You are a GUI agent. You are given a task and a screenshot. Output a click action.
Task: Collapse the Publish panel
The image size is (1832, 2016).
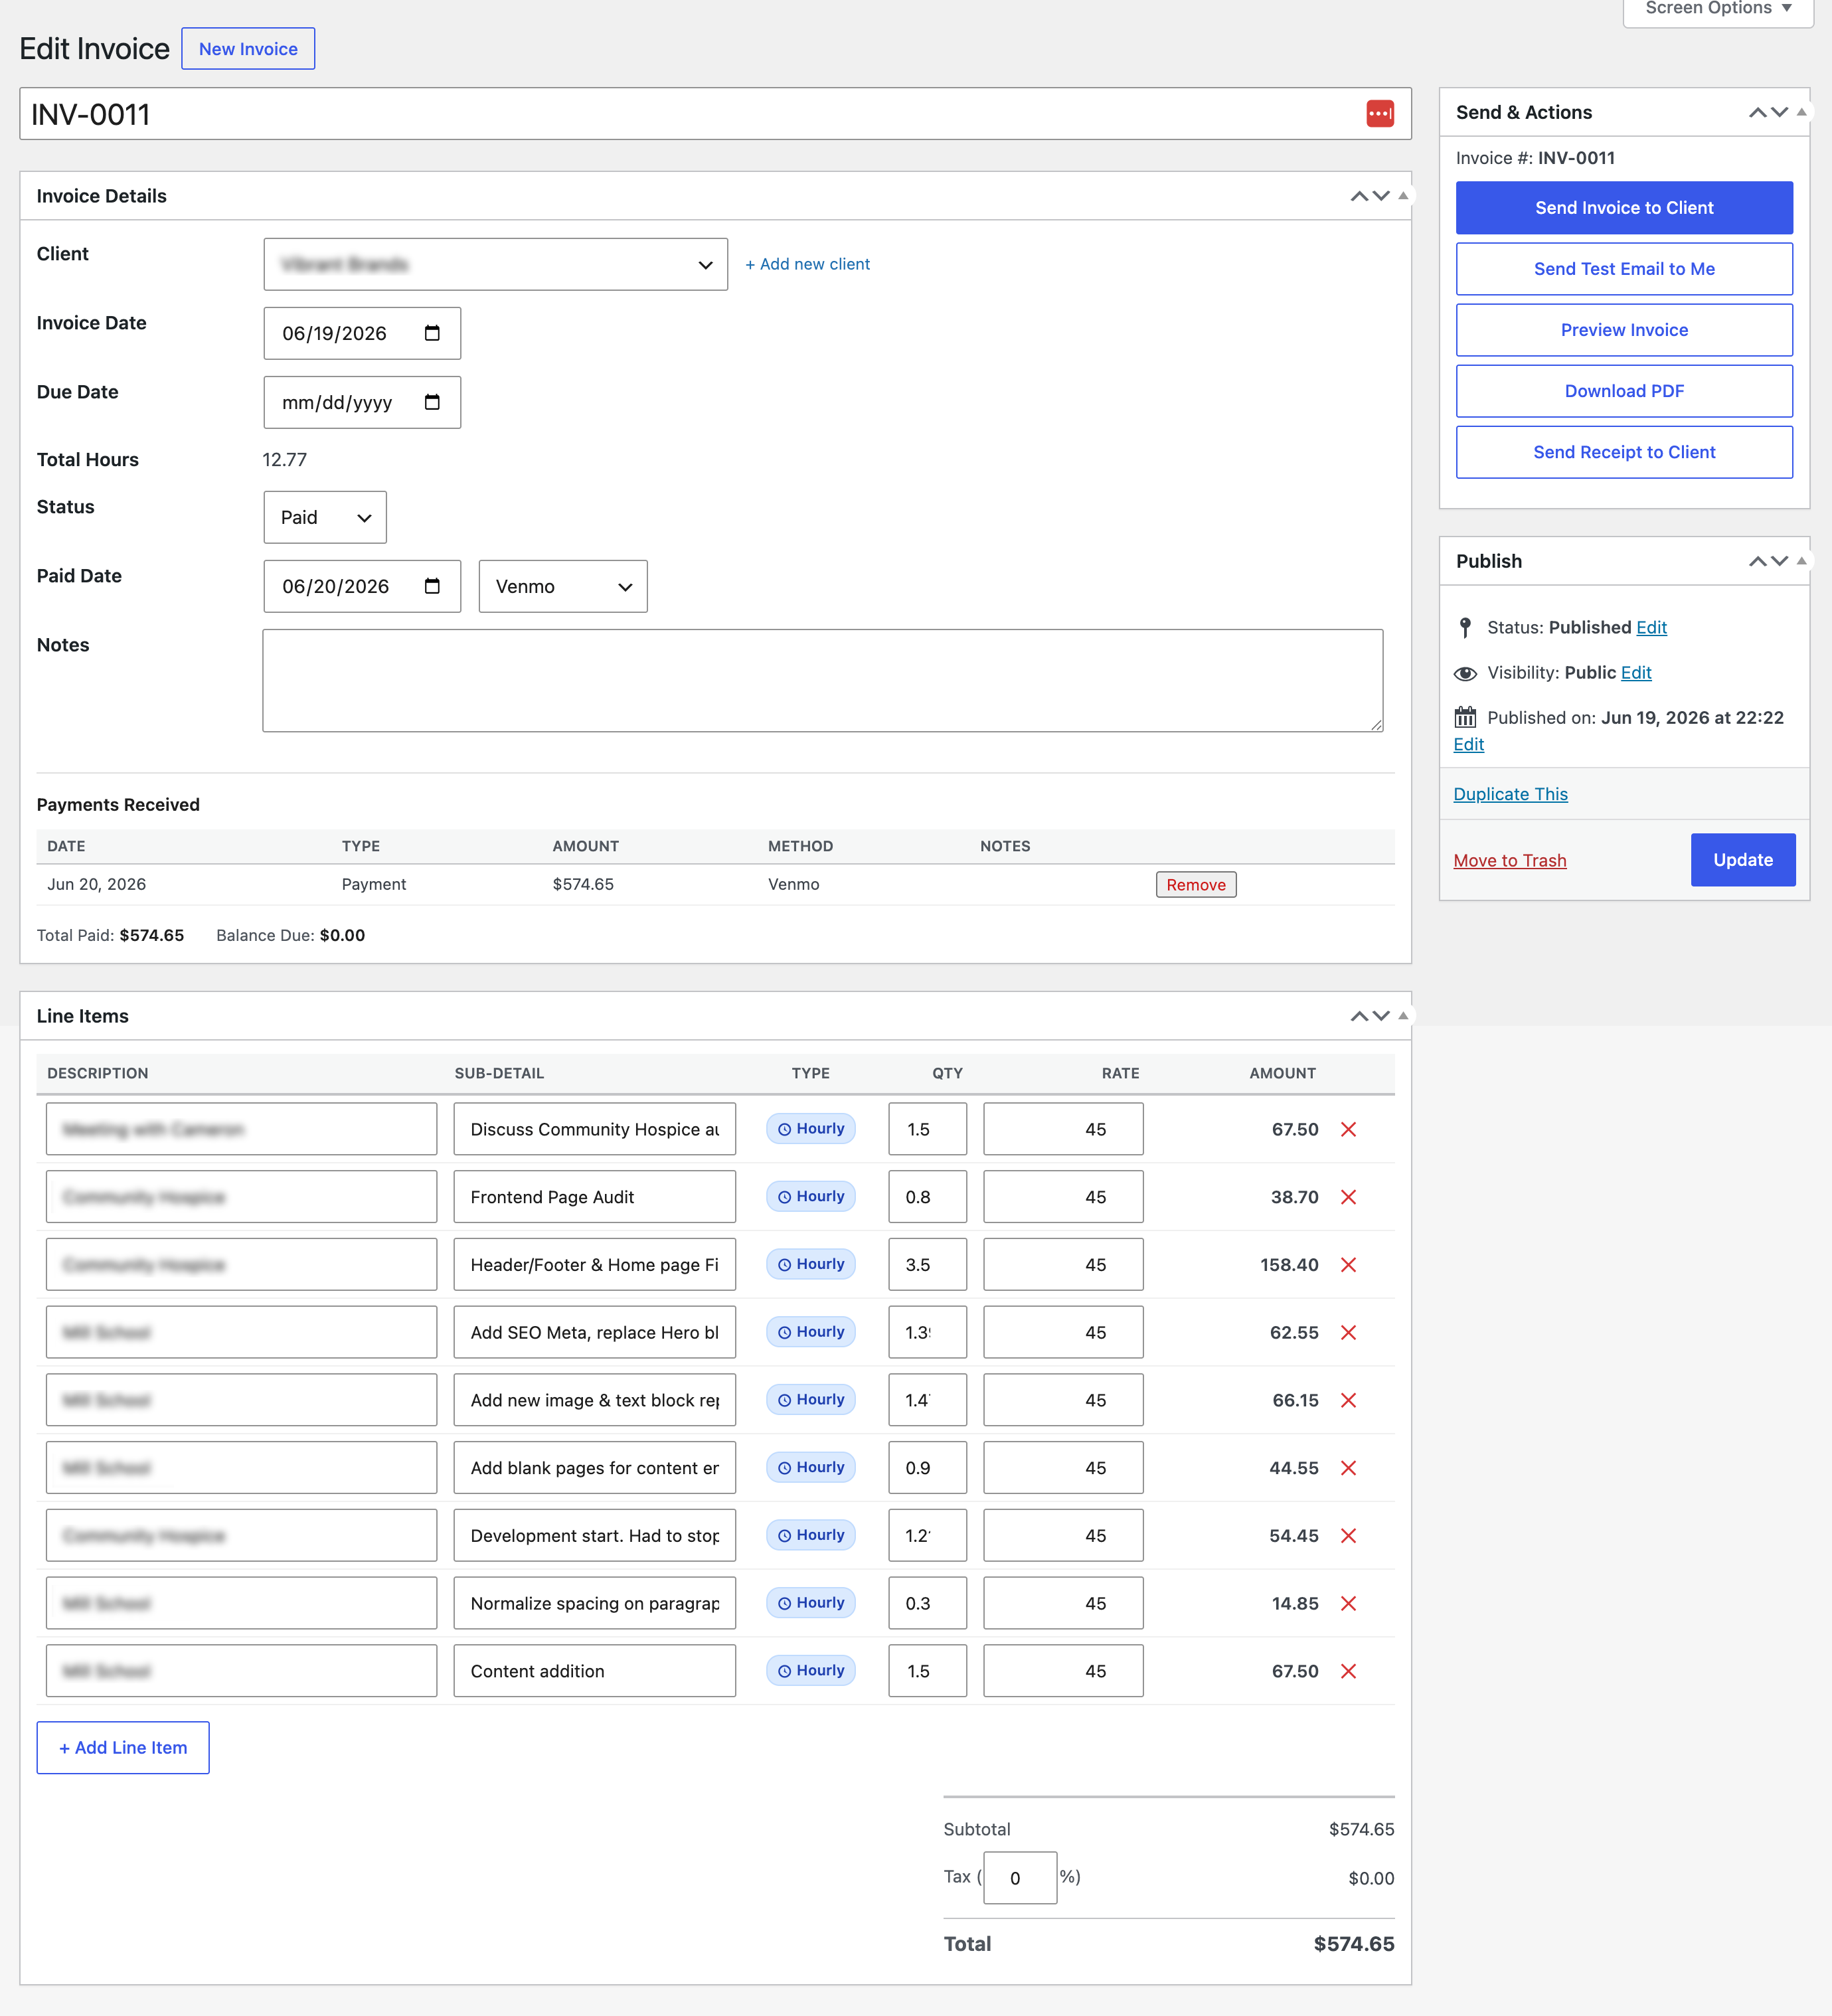[1801, 561]
